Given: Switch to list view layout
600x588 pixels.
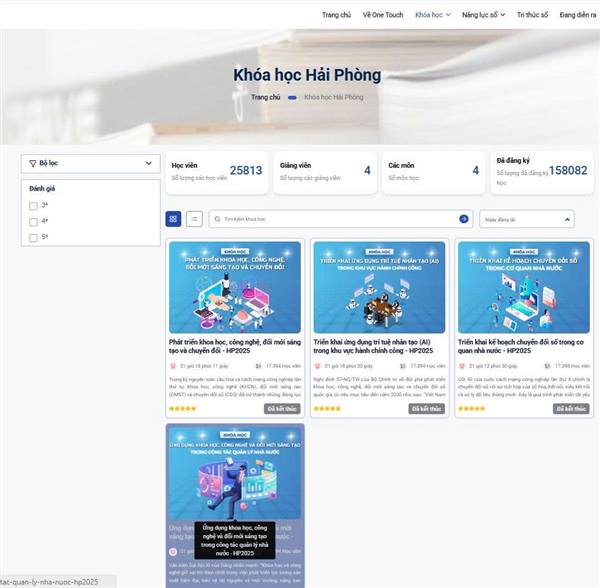Looking at the screenshot, I should point(194,219).
